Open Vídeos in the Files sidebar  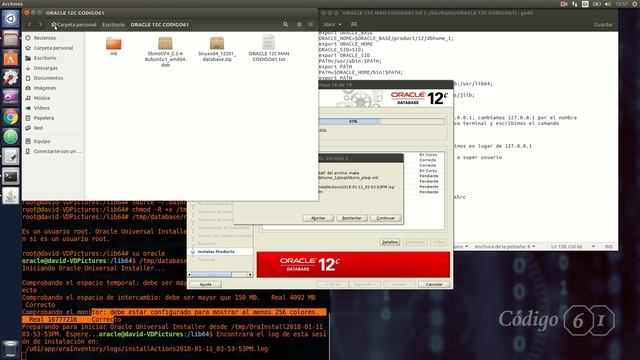pos(42,108)
